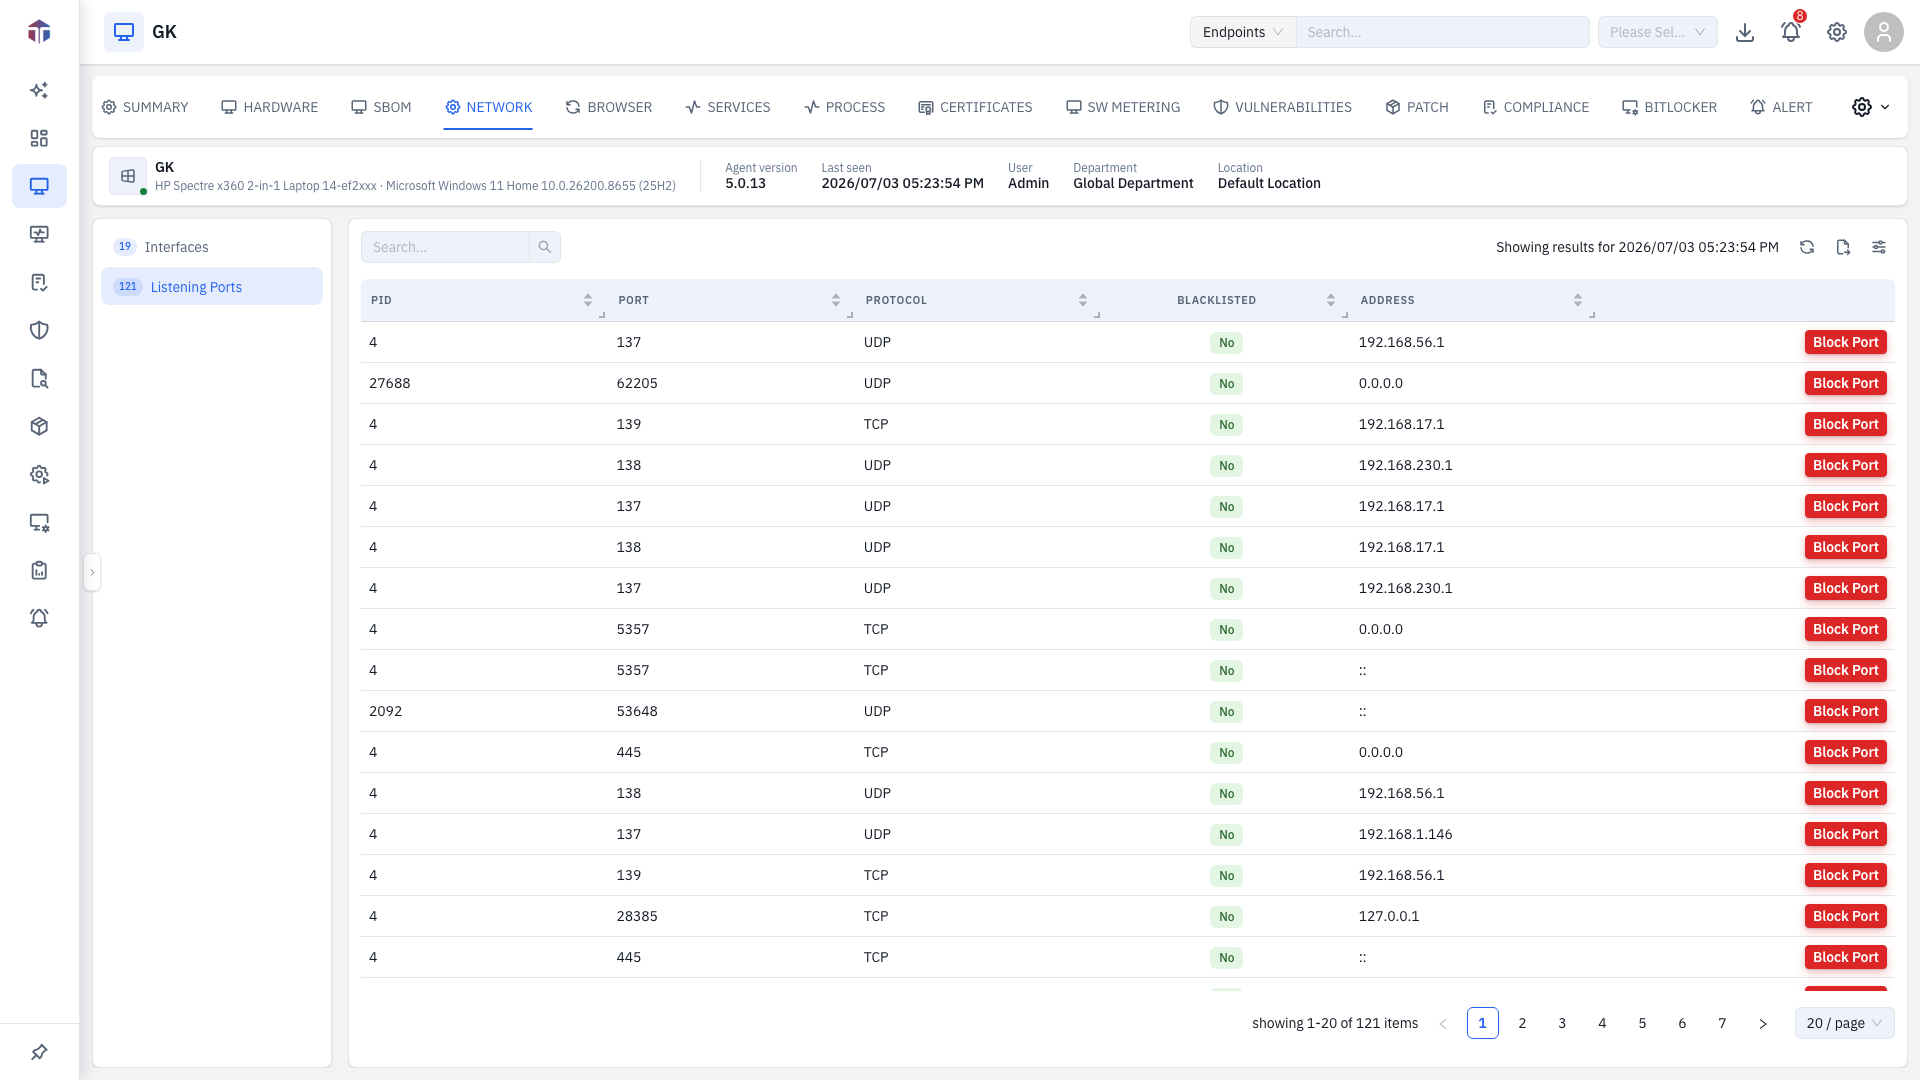Go to page 3 of results
The image size is (1920, 1080).
(x=1562, y=1023)
